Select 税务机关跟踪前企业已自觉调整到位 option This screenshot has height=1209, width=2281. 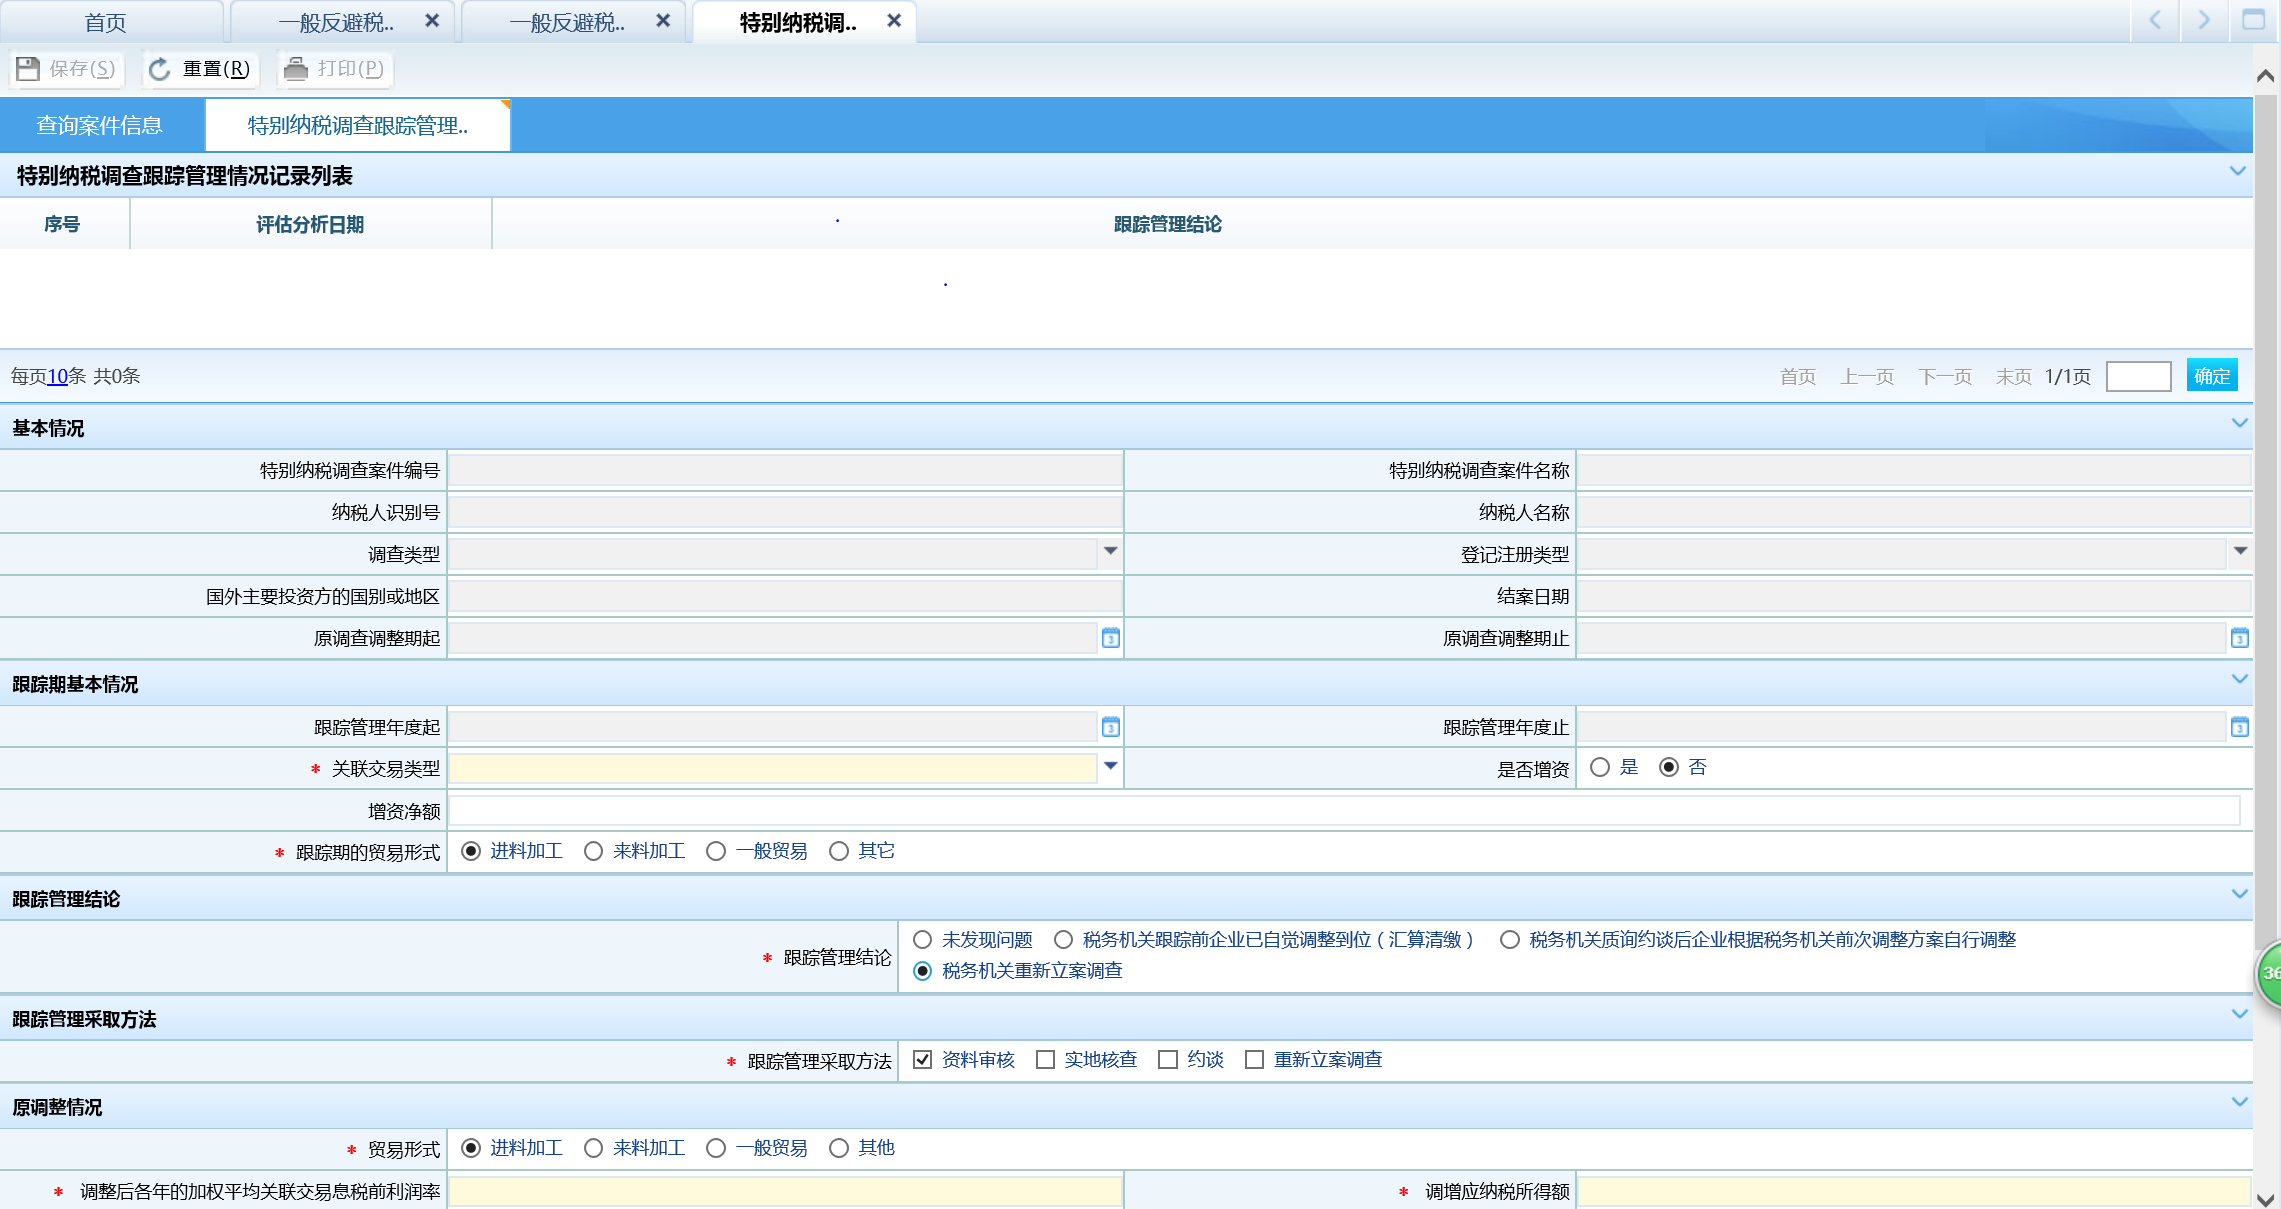tap(1063, 940)
